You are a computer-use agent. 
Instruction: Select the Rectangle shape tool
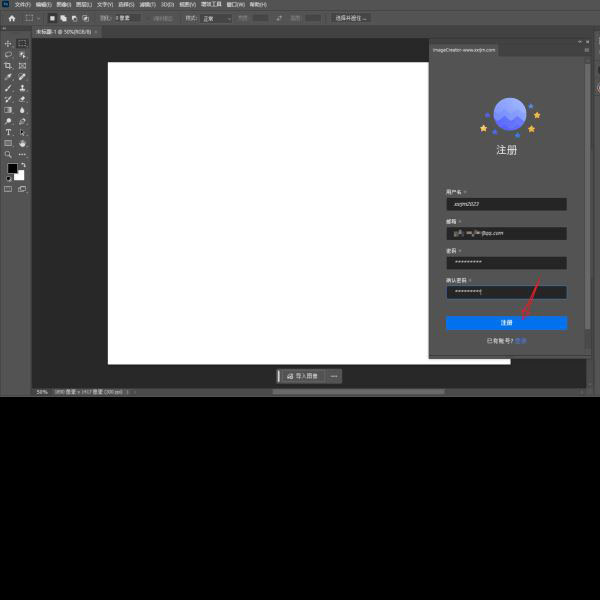point(8,143)
